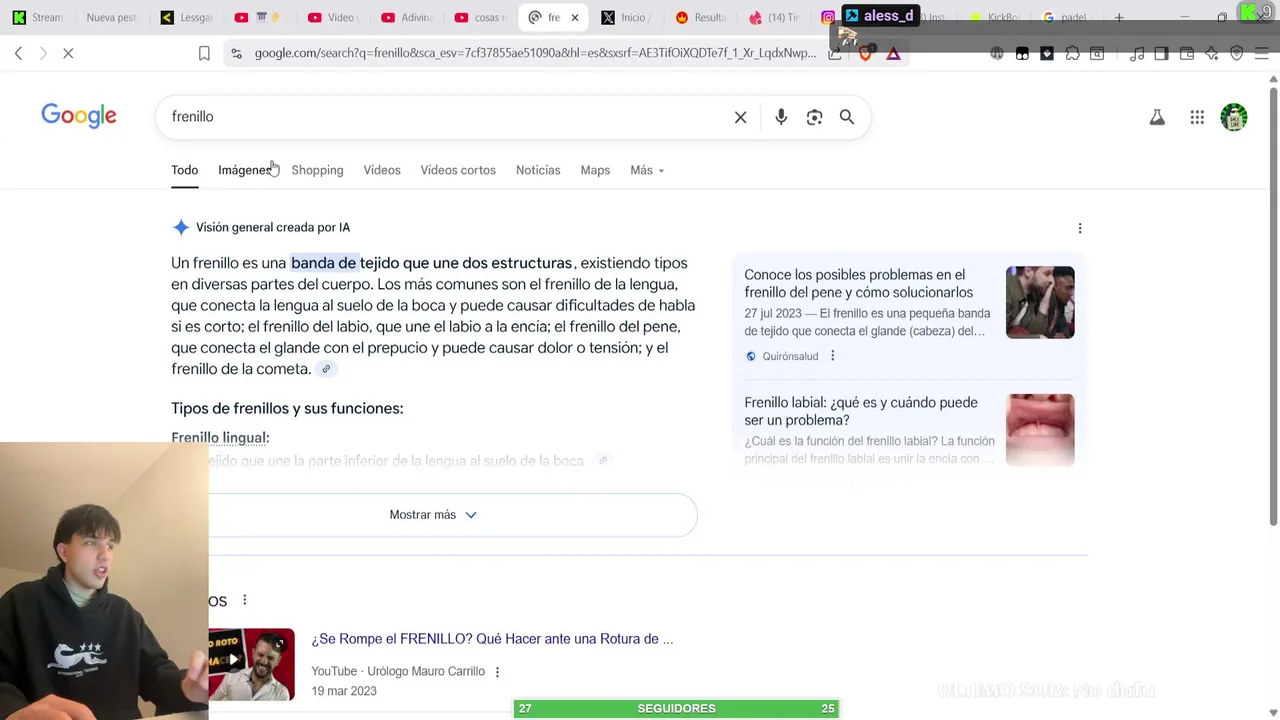Switch to the Imágenes search tab
This screenshot has height=720, width=1280.
(244, 170)
